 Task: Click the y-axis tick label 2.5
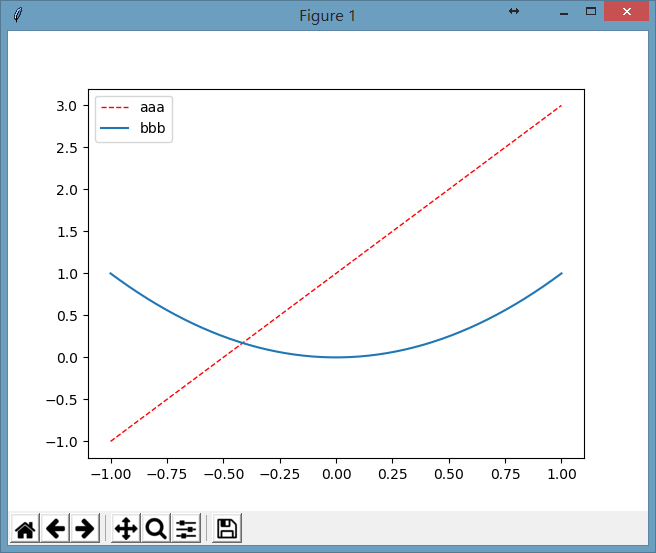pos(67,148)
